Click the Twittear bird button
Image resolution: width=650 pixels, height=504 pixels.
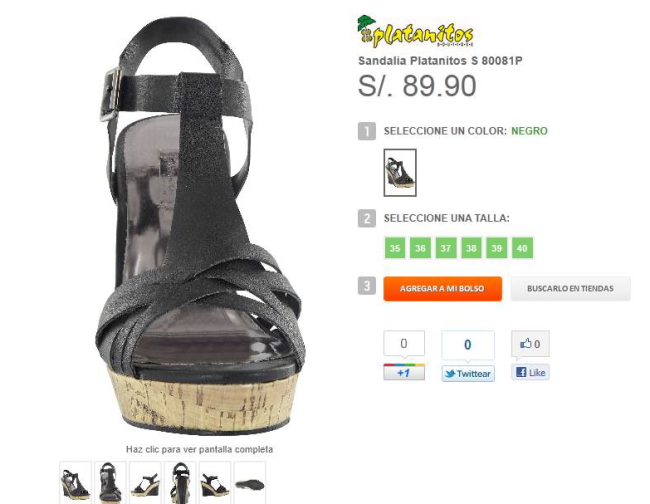pos(468,373)
